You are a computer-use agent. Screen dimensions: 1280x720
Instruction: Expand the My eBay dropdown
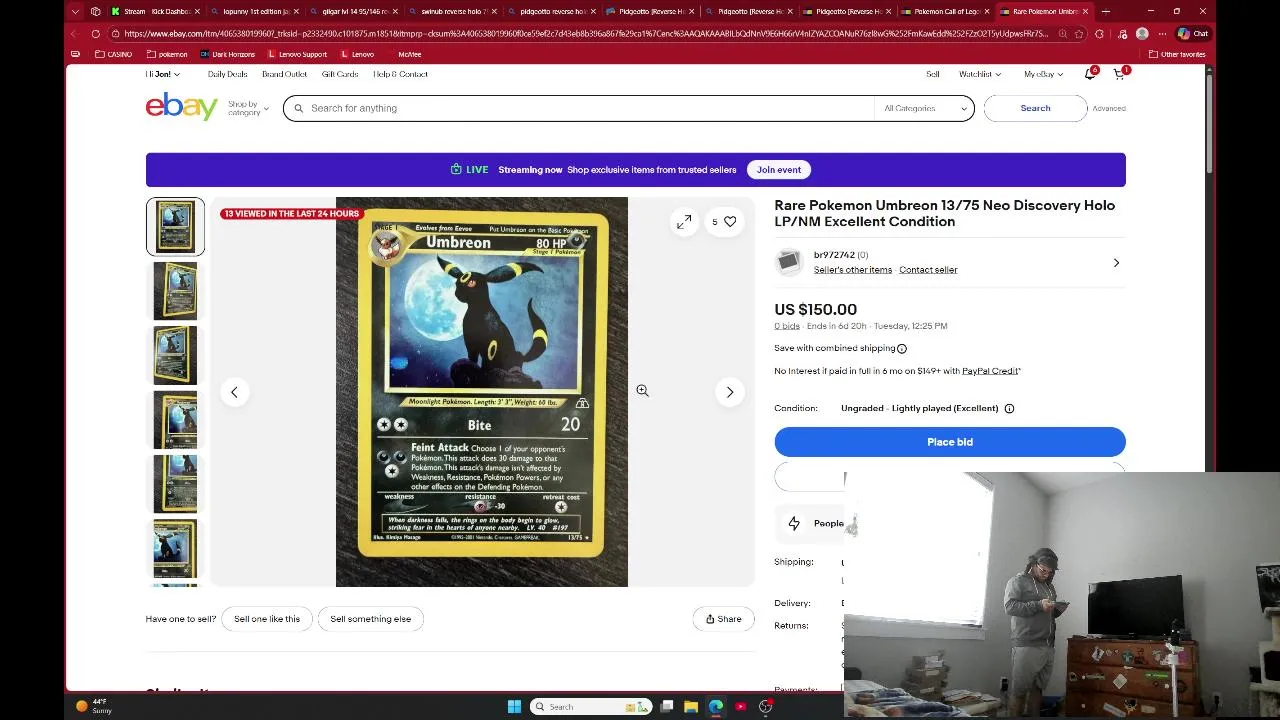[1042, 74]
